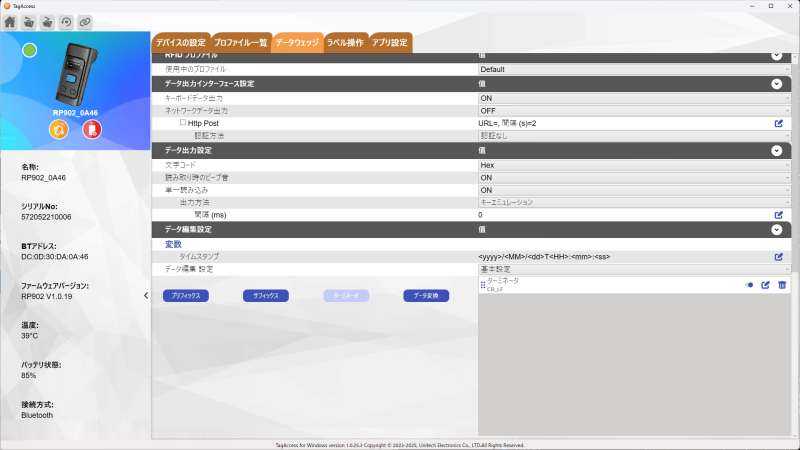Image resolution: width=800 pixels, height=450 pixels.
Task: Click the データ変換 button
Action: tap(426, 296)
